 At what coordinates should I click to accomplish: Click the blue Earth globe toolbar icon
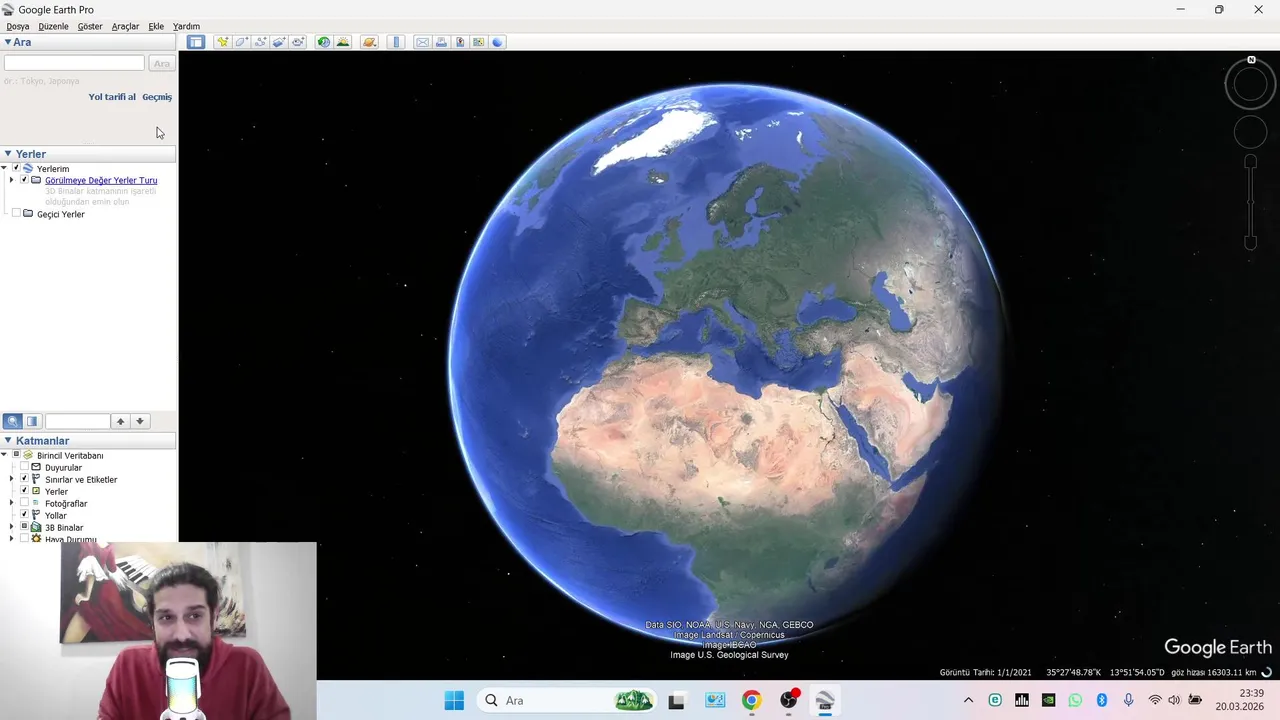(x=498, y=42)
